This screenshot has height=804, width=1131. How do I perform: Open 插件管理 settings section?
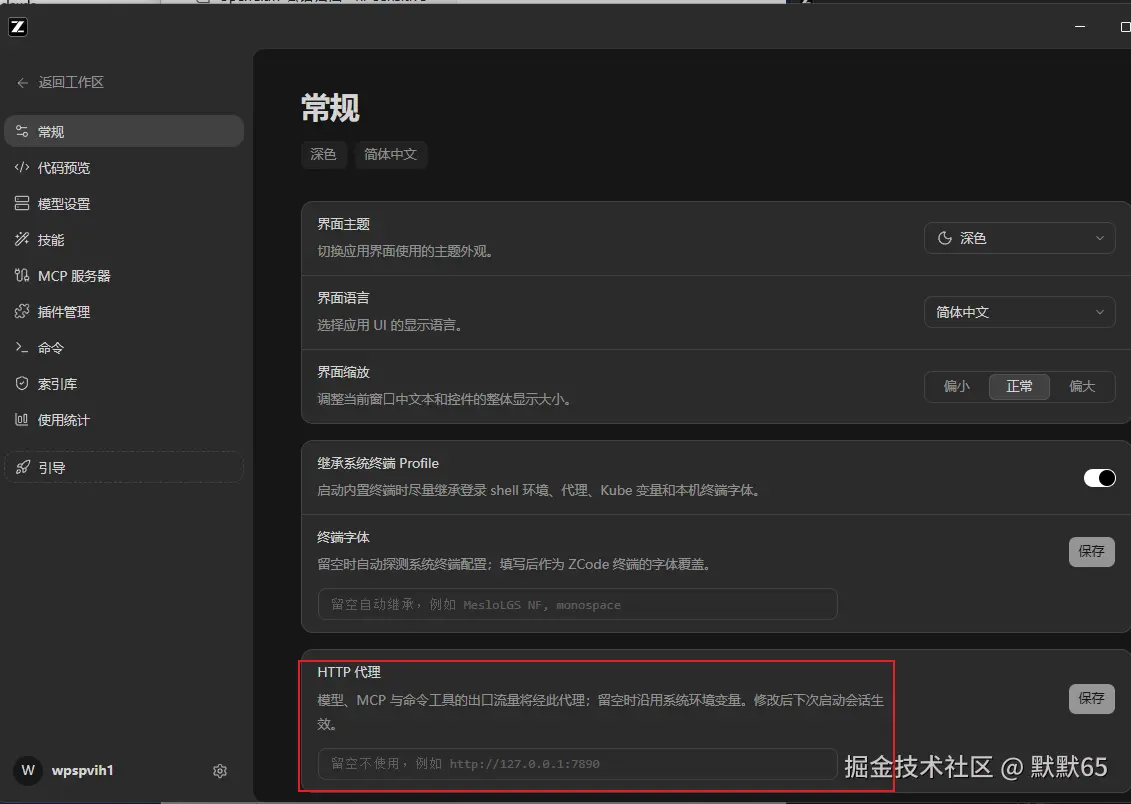tap(124, 312)
